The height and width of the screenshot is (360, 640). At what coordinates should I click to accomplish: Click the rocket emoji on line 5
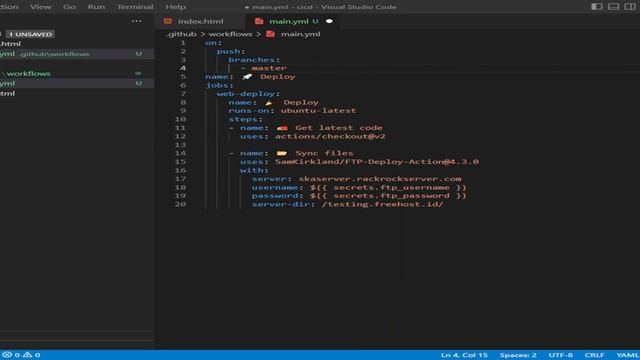[x=247, y=77]
